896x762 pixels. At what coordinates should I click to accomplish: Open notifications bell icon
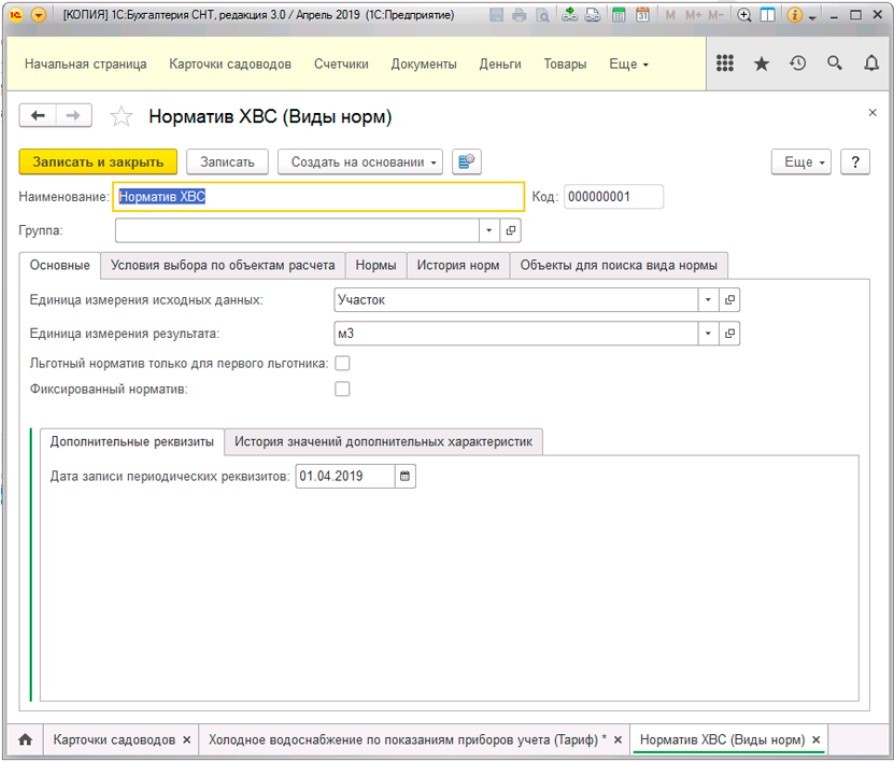coord(870,63)
